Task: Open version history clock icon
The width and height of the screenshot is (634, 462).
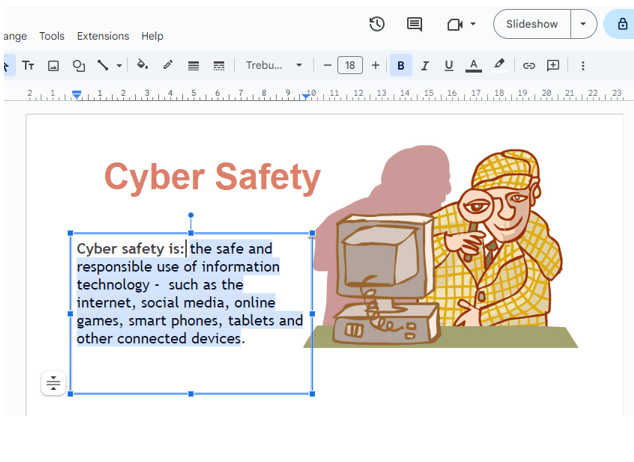Action: pos(377,24)
